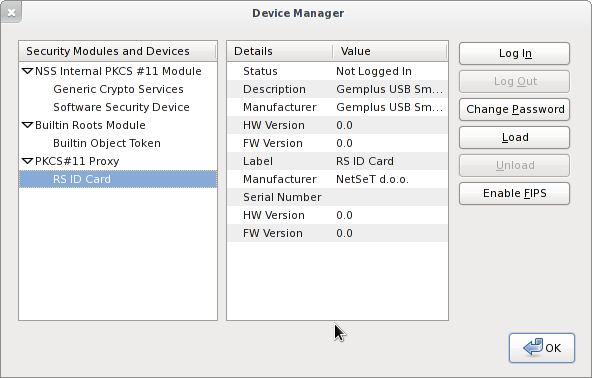Select Builtin Object Token

[107, 143]
